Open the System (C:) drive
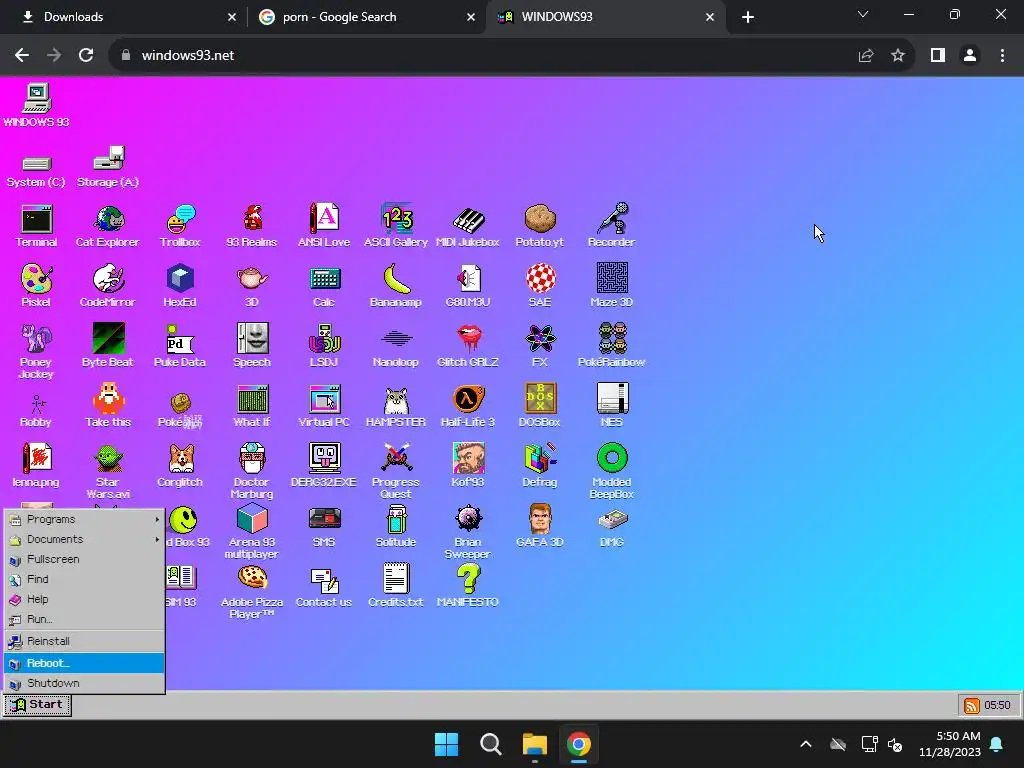Screen dimensions: 1024x768 [36, 171]
